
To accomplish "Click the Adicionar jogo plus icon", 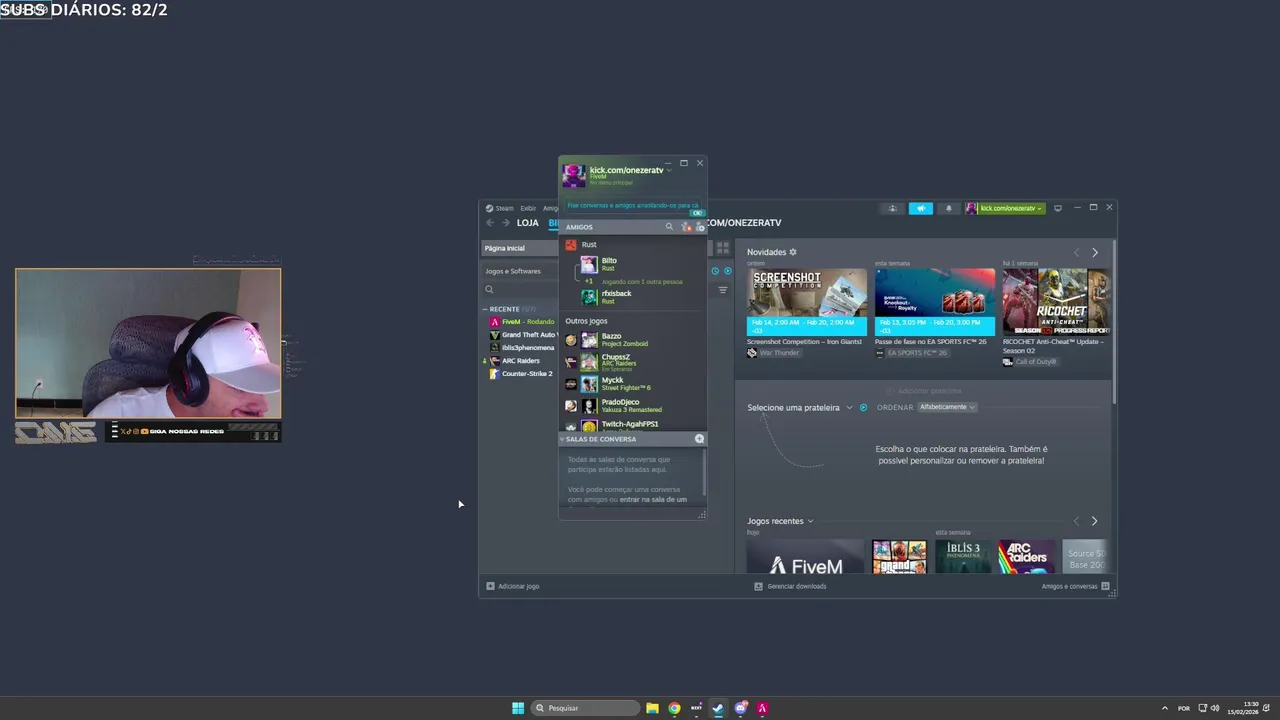I will tap(490, 586).
